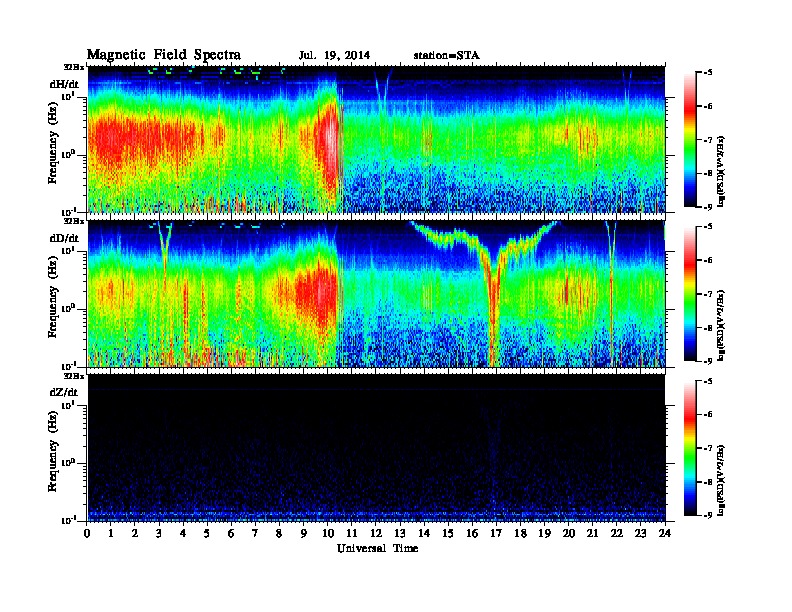Click hour '24' on Universal Time axis
The image size is (792, 612).
pyautogui.click(x=665, y=533)
